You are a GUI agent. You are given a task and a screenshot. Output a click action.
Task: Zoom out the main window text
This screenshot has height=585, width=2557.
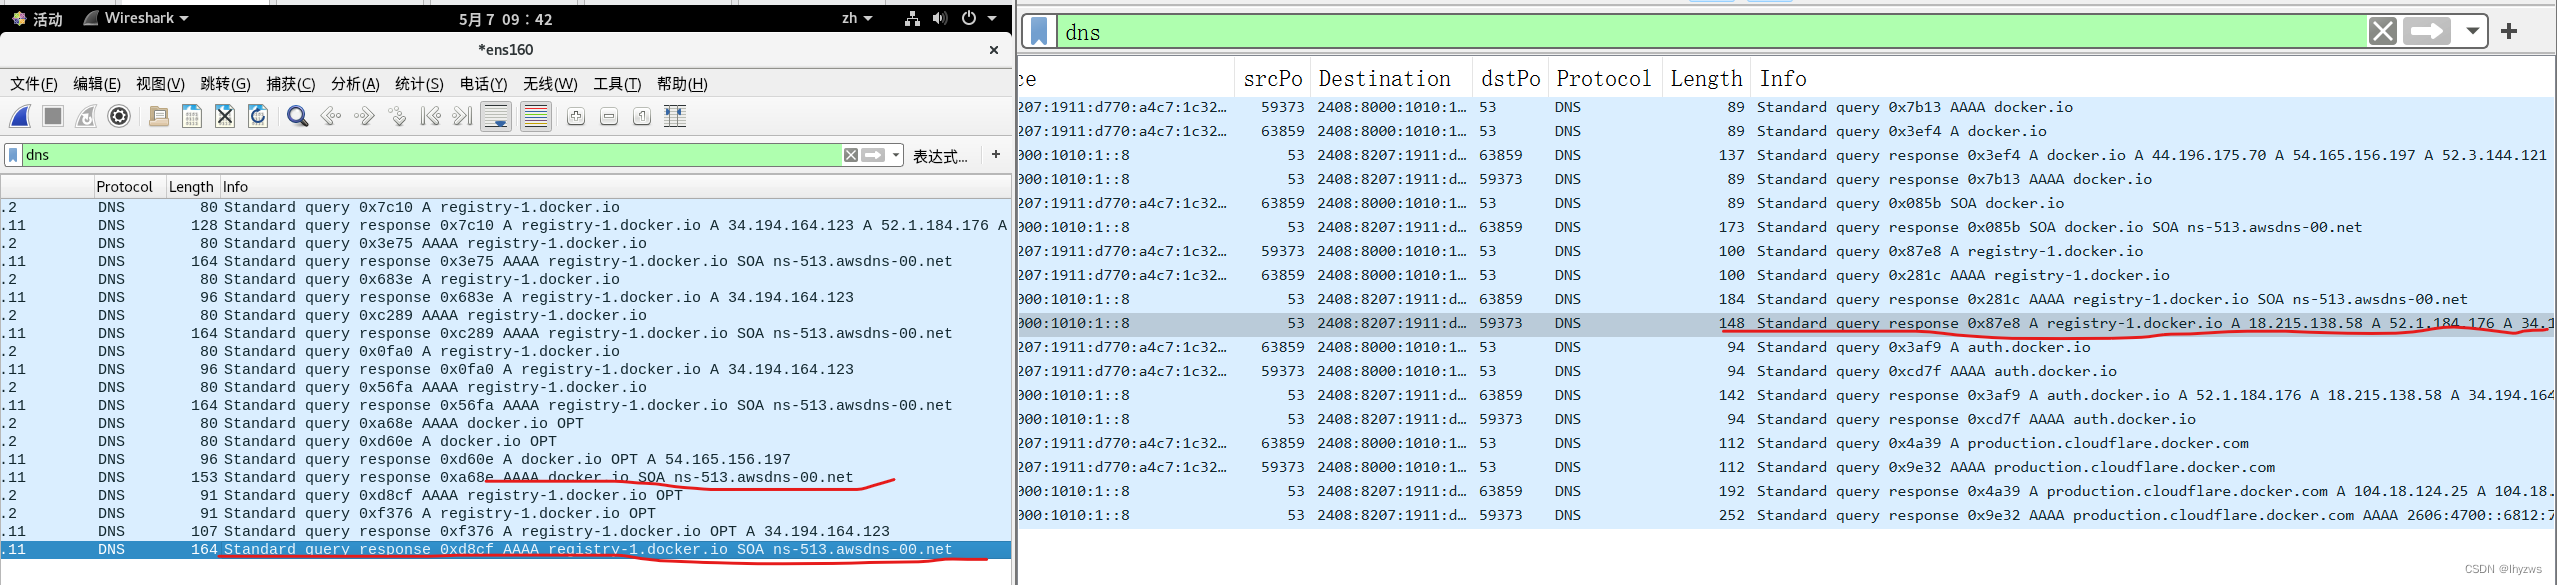point(609,117)
